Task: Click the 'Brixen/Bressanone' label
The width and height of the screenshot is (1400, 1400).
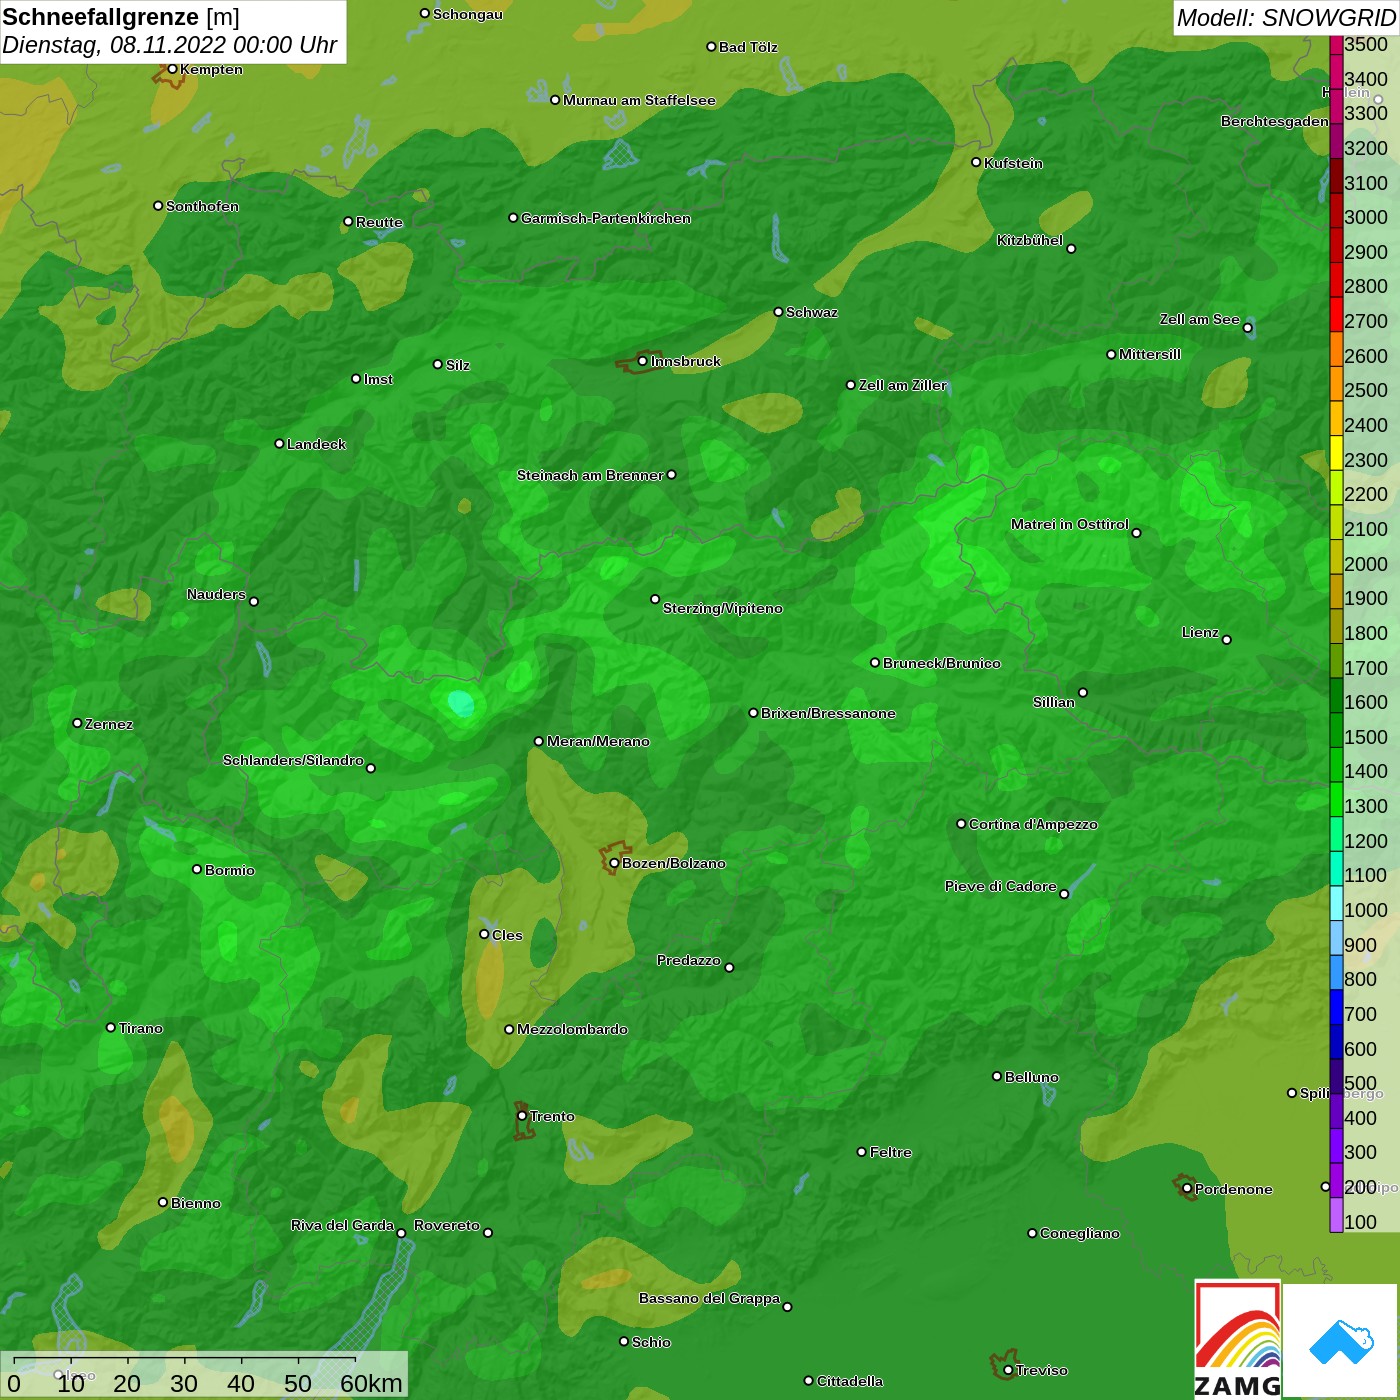Action: 828,713
